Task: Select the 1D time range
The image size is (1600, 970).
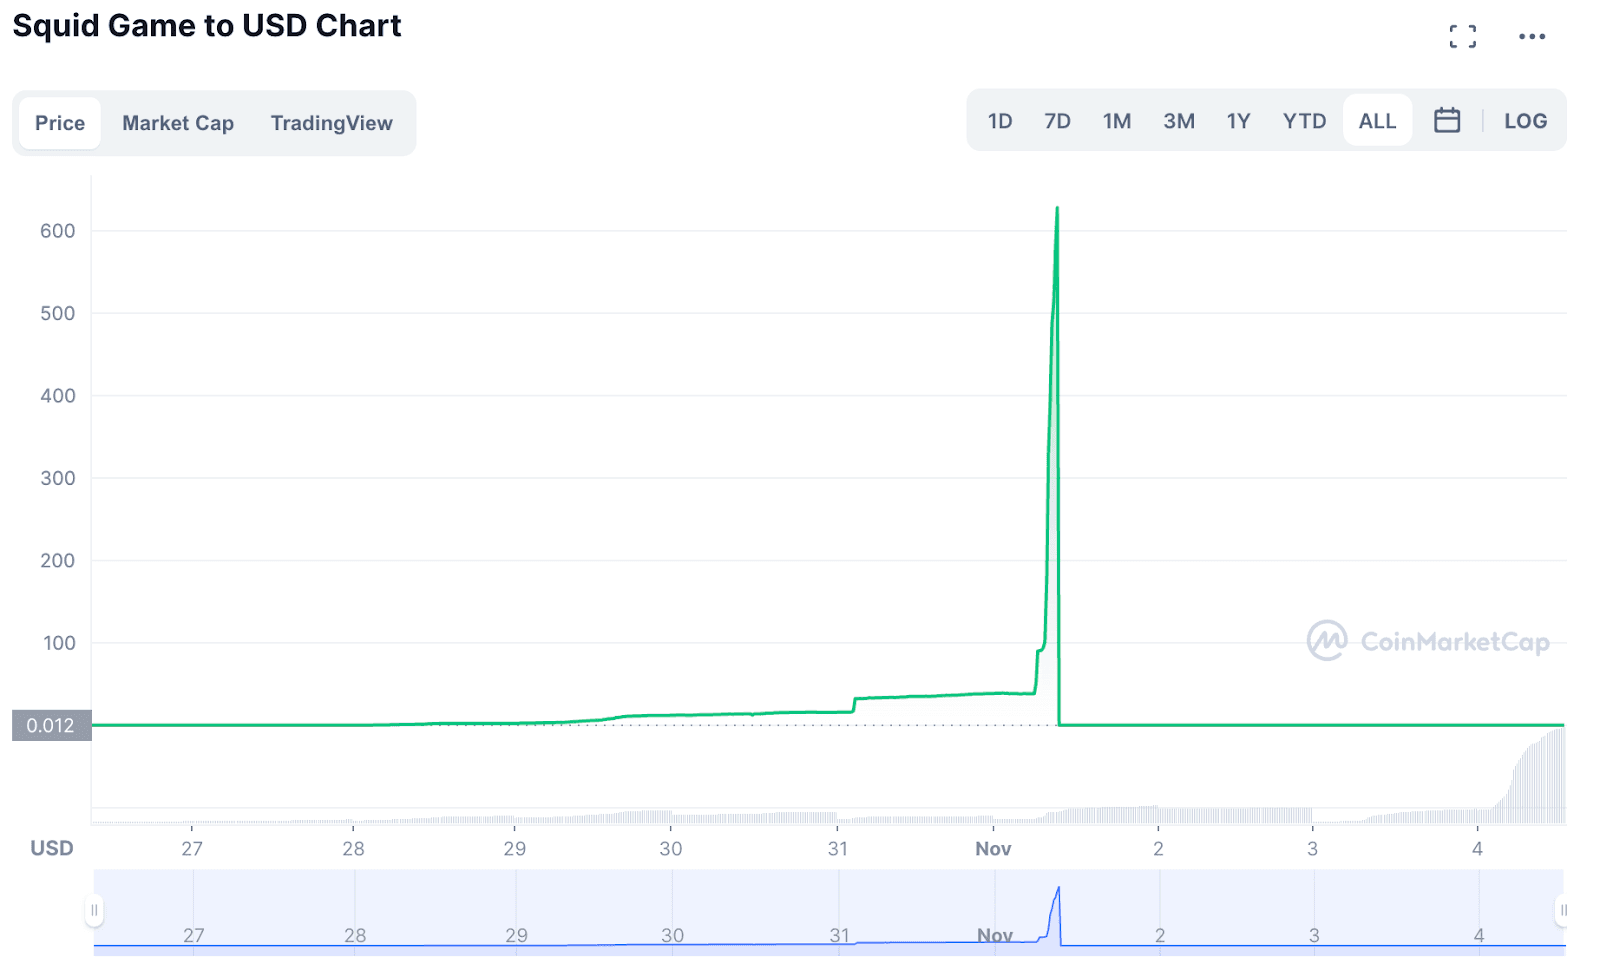Action: 1000,121
